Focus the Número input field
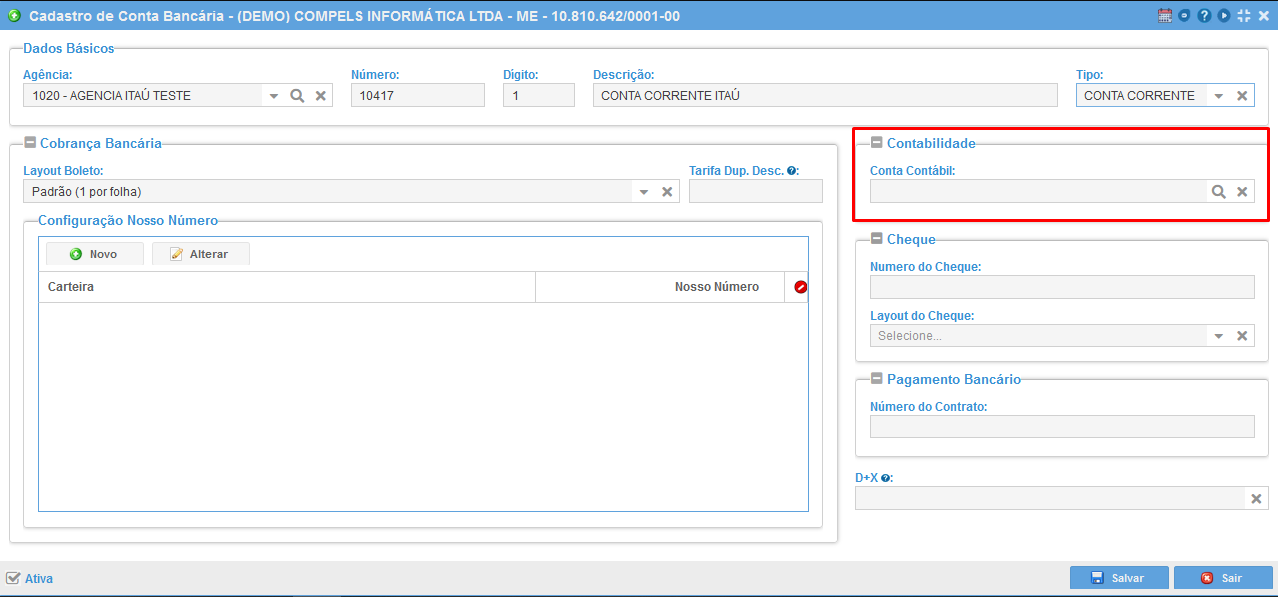This screenshot has height=597, width=1278. coord(418,95)
